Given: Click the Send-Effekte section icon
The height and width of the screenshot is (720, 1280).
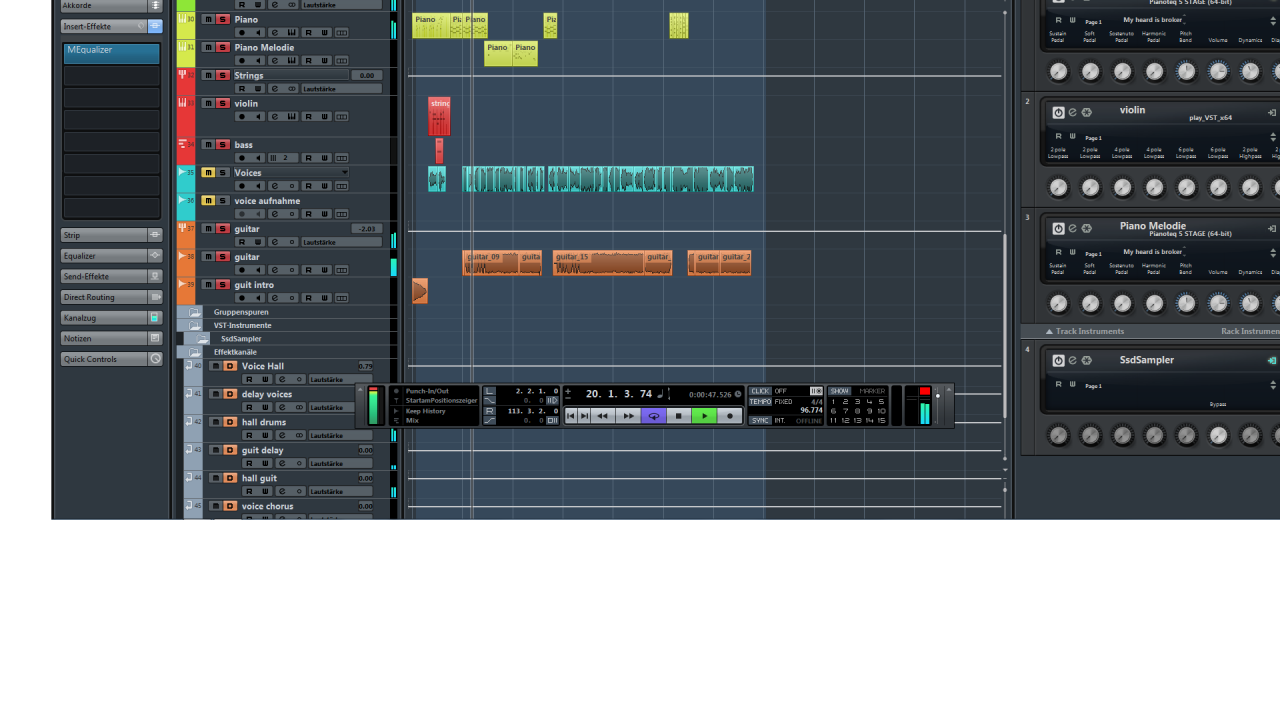Looking at the screenshot, I should (155, 276).
